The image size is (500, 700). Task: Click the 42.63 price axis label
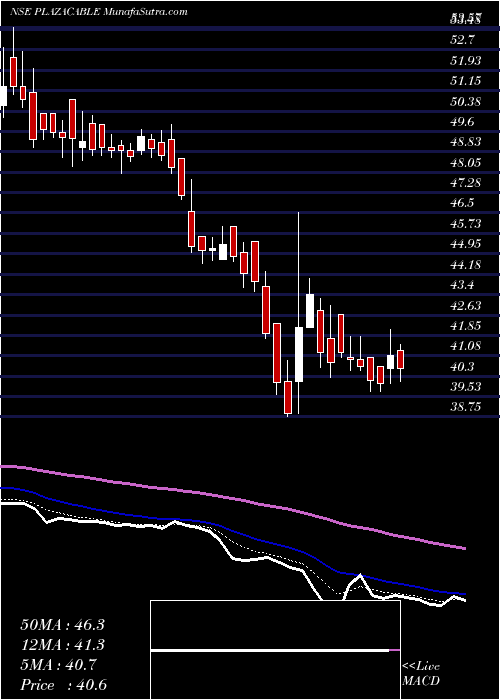tap(466, 306)
